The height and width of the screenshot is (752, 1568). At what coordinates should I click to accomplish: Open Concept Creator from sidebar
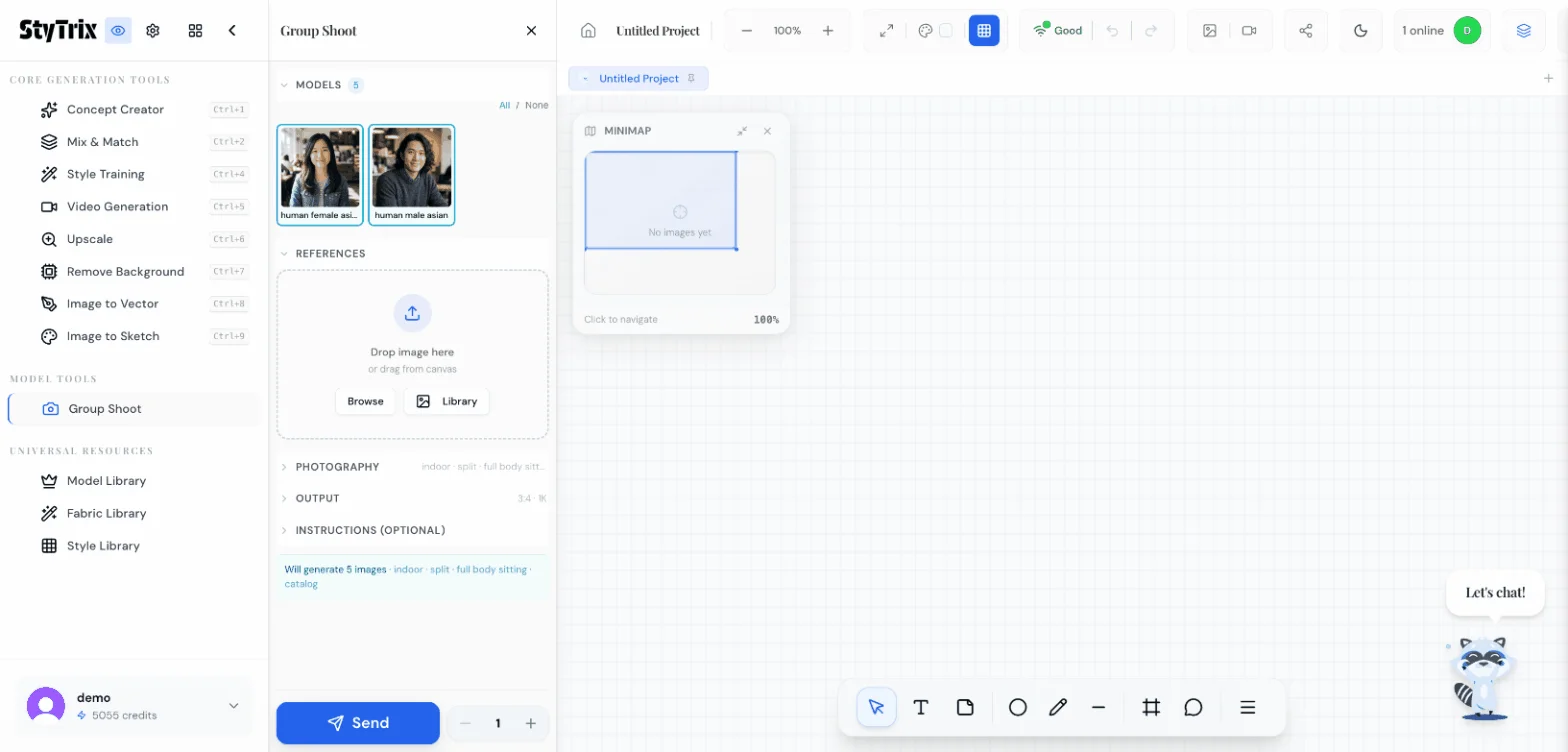[x=115, y=110]
